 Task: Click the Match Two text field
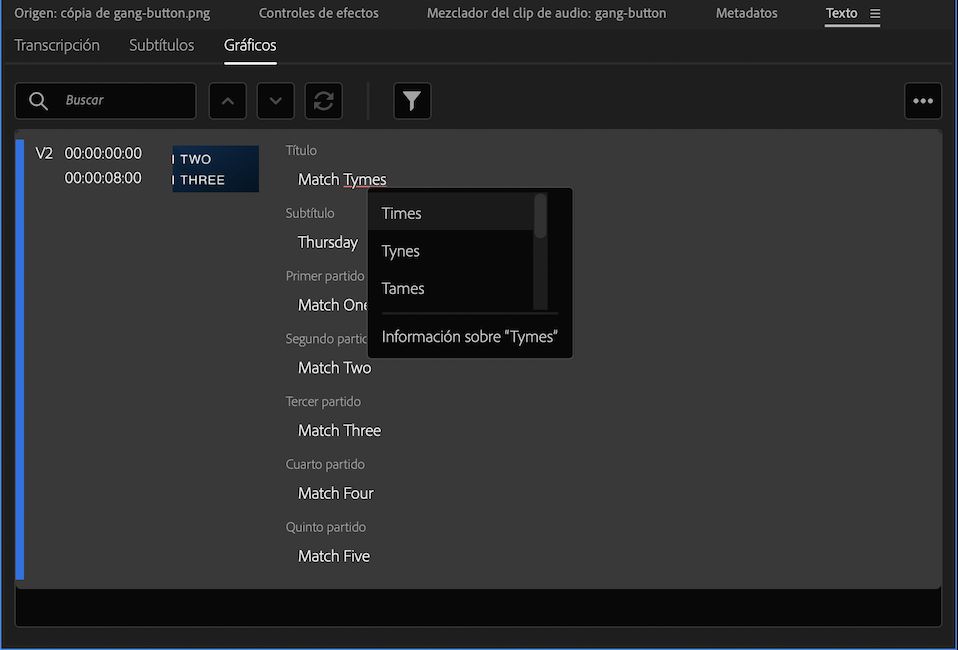pos(334,368)
